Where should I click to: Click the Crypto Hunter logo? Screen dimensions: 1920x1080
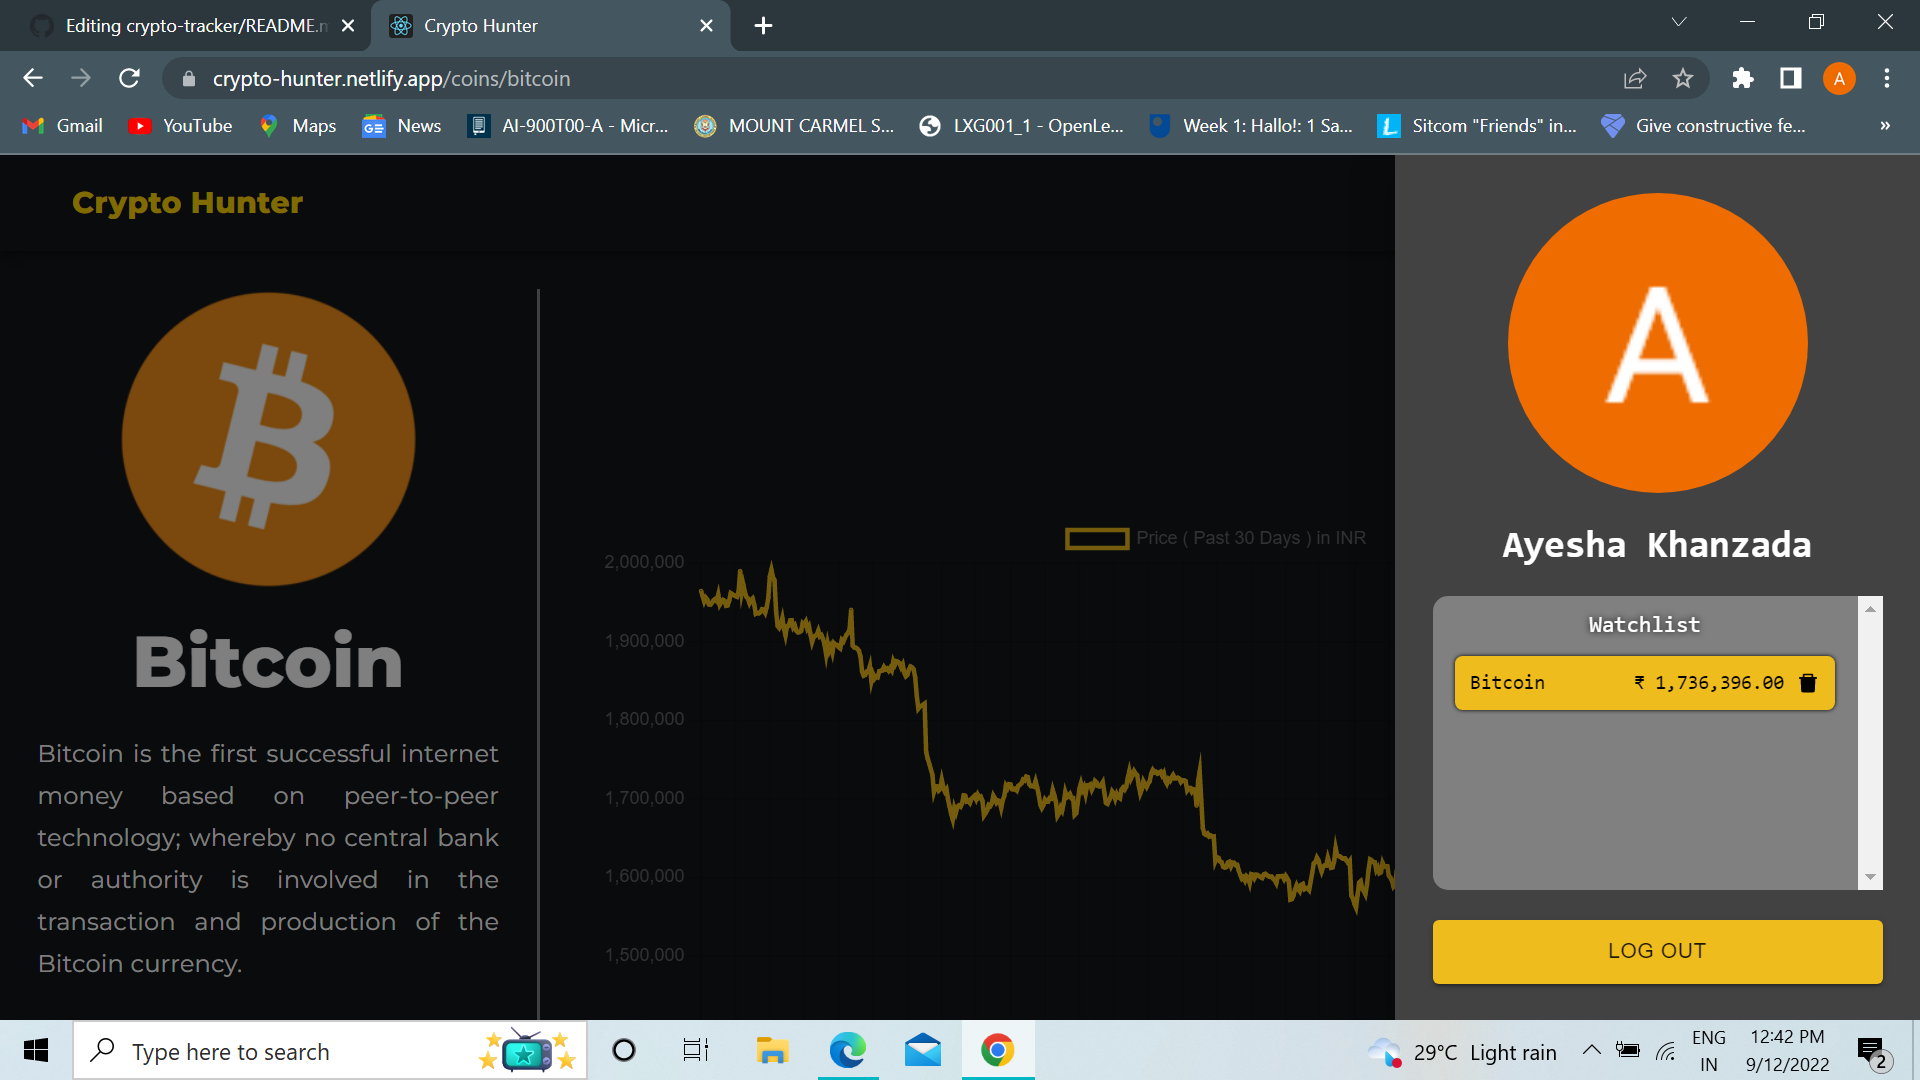coord(187,203)
